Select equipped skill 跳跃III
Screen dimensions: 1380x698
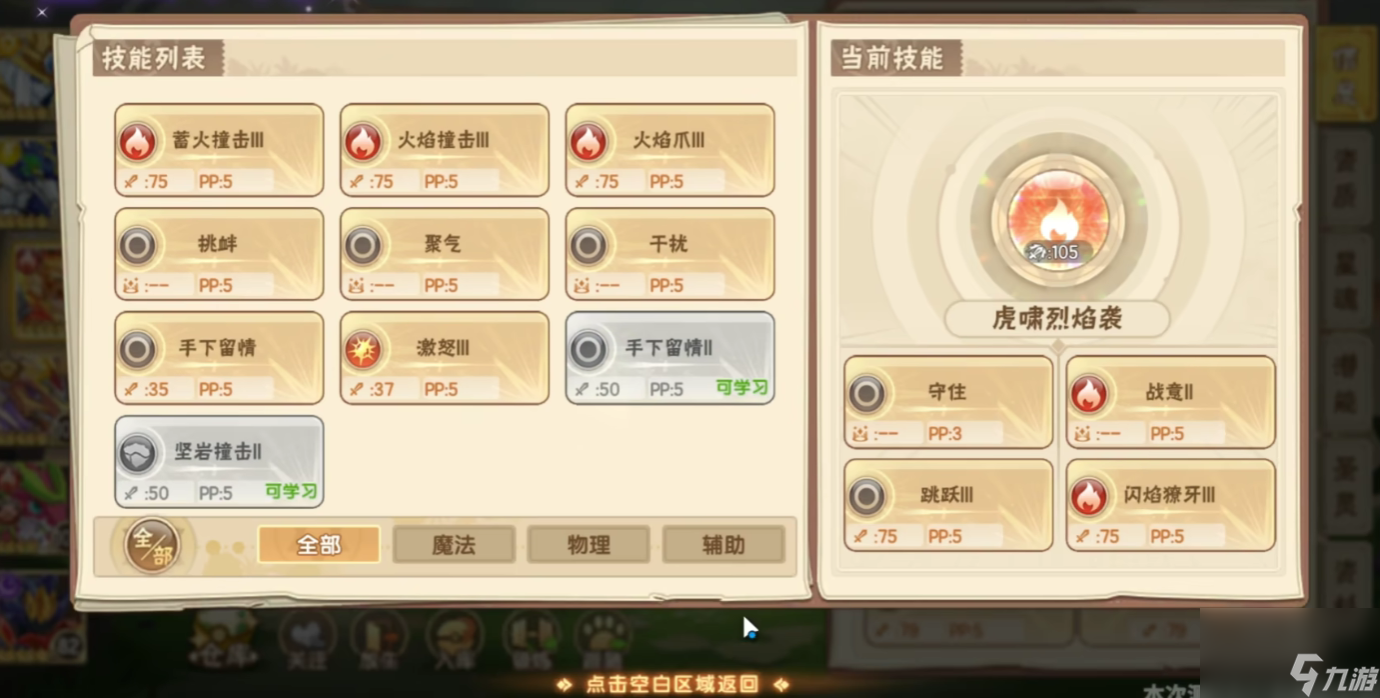coord(949,505)
